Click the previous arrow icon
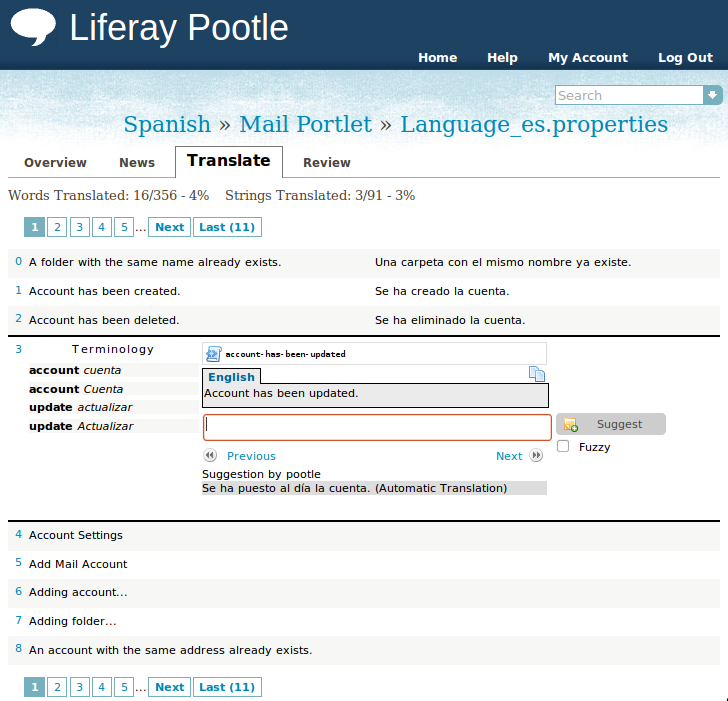The height and width of the screenshot is (701, 728). pyautogui.click(x=210, y=456)
